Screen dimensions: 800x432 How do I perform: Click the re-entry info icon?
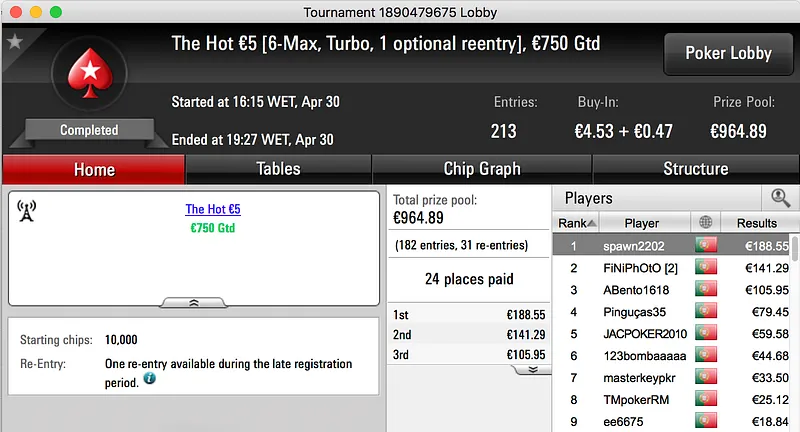tap(150, 380)
